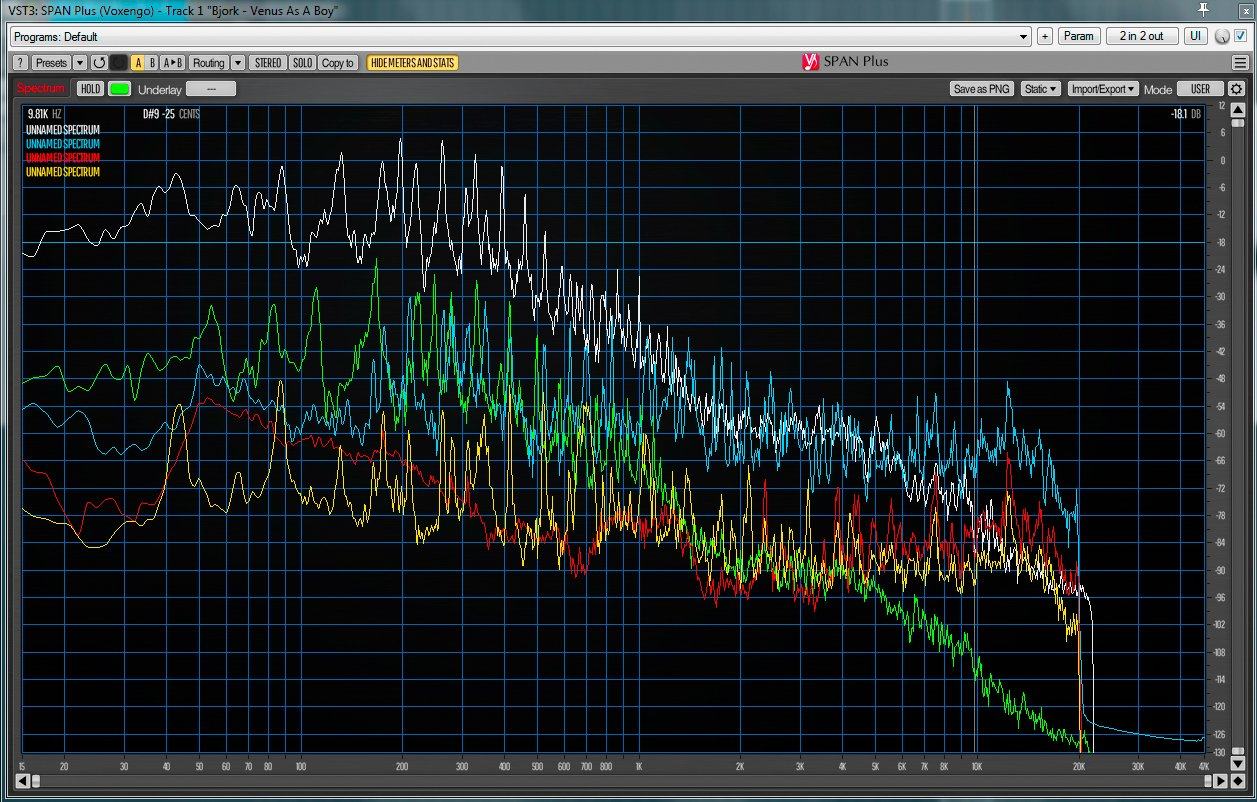Click the dark bypass button beside reset

coord(119,63)
